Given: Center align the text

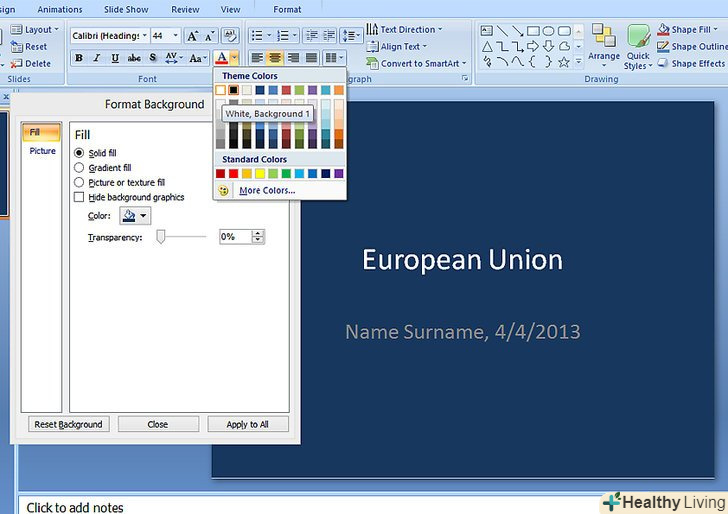Looking at the screenshot, I should (275, 58).
